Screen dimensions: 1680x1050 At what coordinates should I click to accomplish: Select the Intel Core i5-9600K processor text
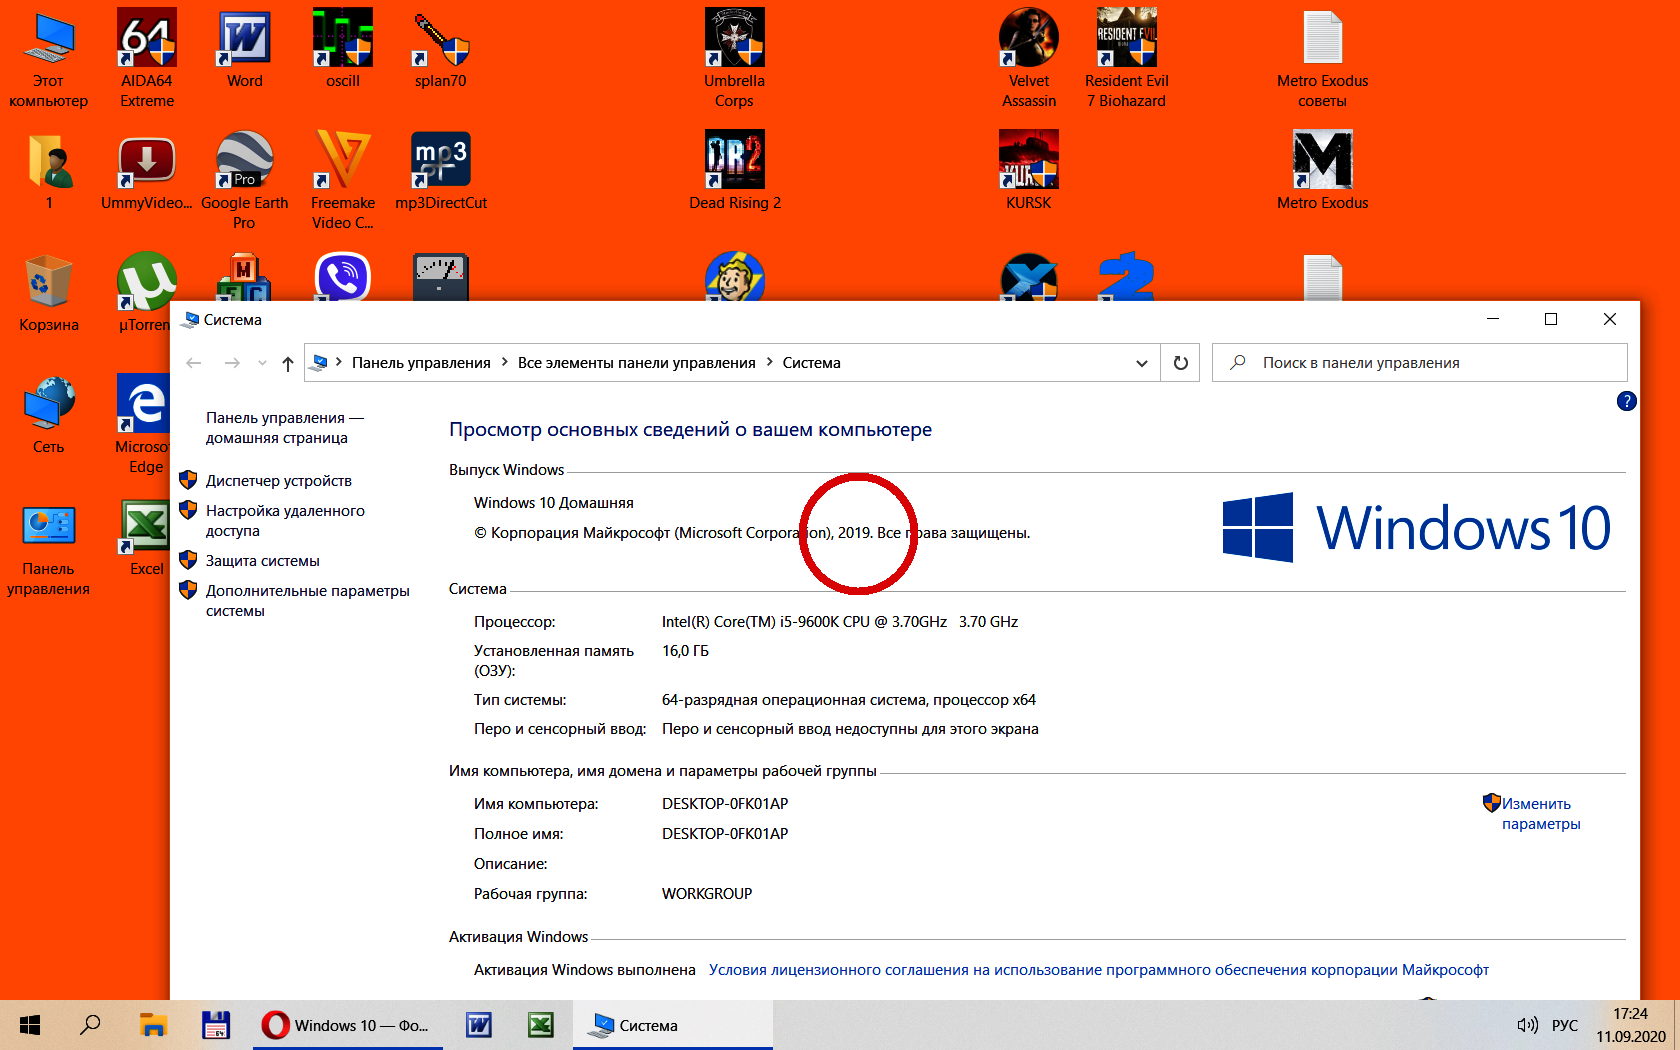840,622
